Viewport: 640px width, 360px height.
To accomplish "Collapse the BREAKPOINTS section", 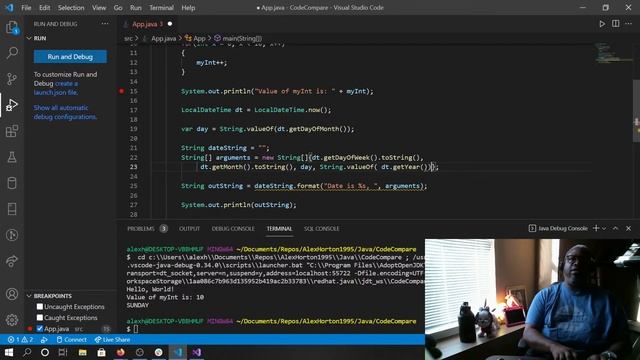I will (29, 296).
